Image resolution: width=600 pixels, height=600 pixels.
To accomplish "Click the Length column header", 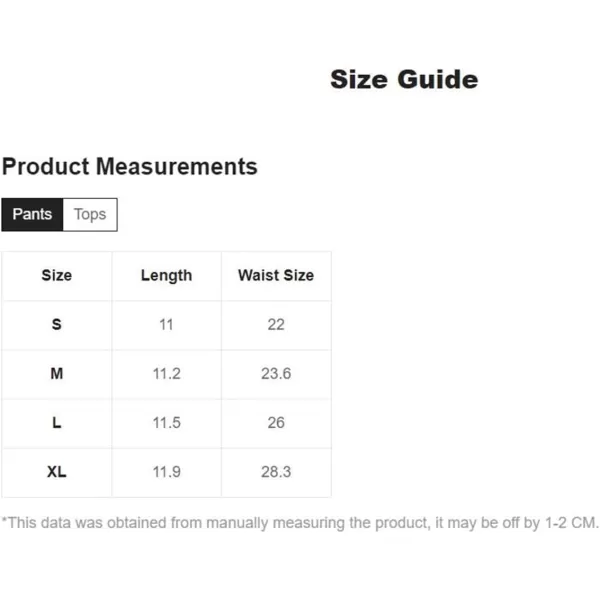I will coord(166,276).
